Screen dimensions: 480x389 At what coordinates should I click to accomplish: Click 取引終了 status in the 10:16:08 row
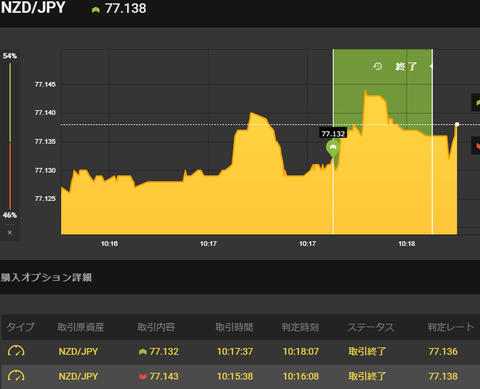[x=367, y=376]
